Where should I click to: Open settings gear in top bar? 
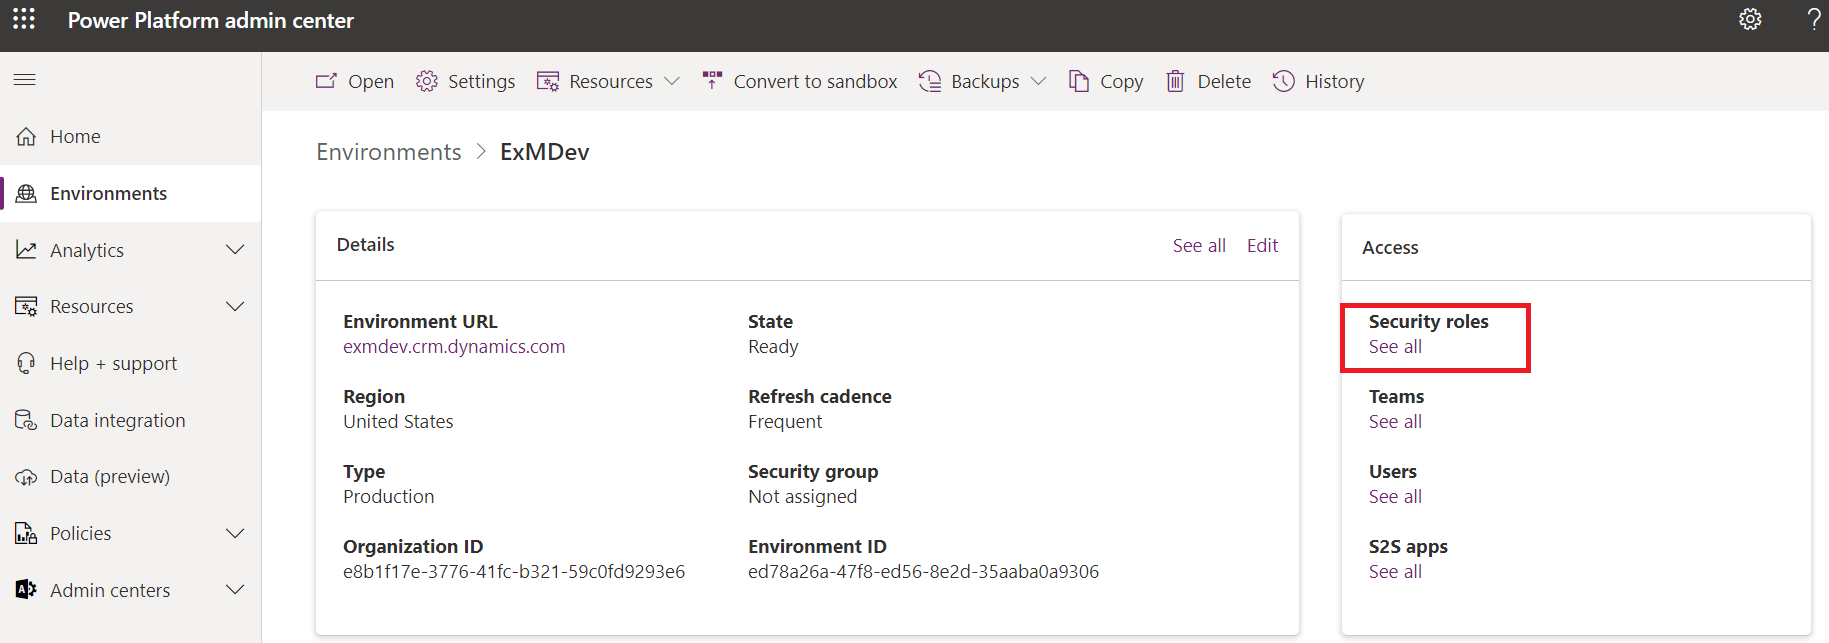pos(1750,19)
